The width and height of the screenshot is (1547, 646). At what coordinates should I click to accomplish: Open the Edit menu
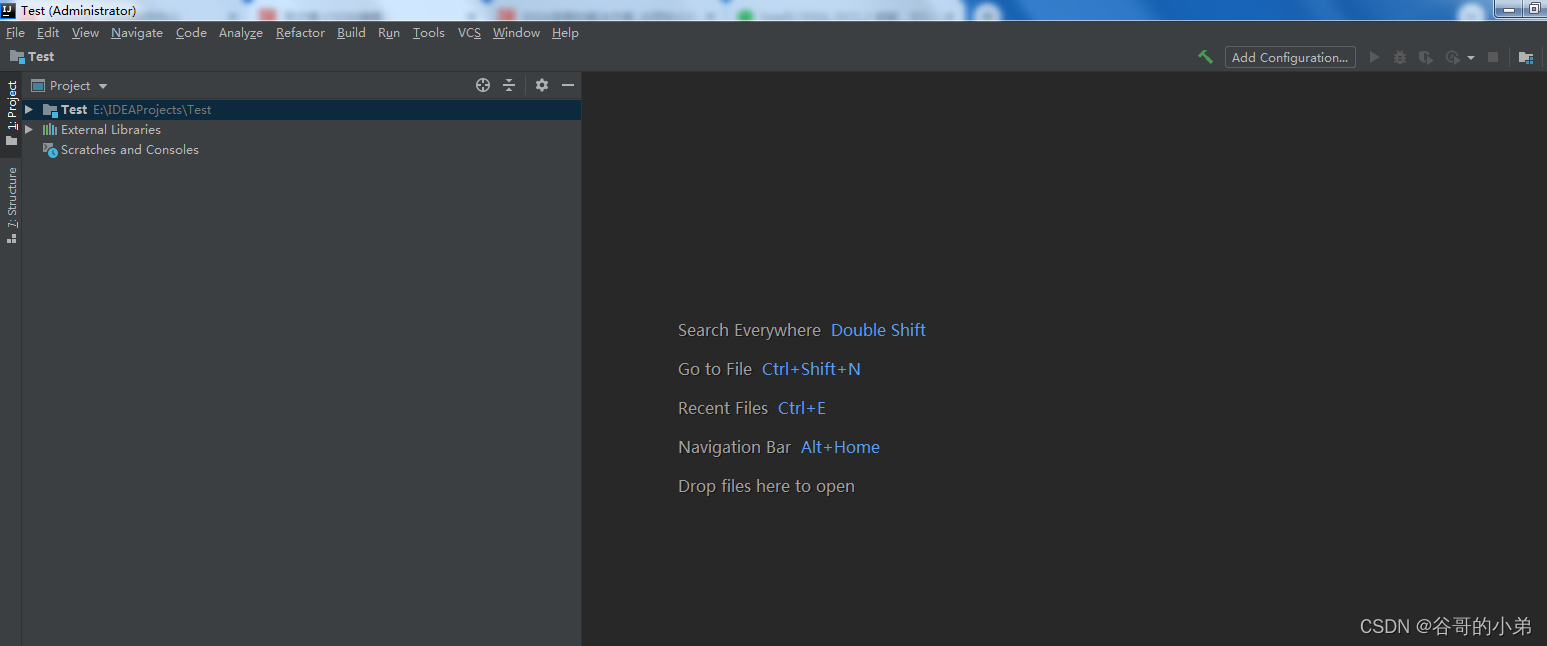(x=48, y=33)
